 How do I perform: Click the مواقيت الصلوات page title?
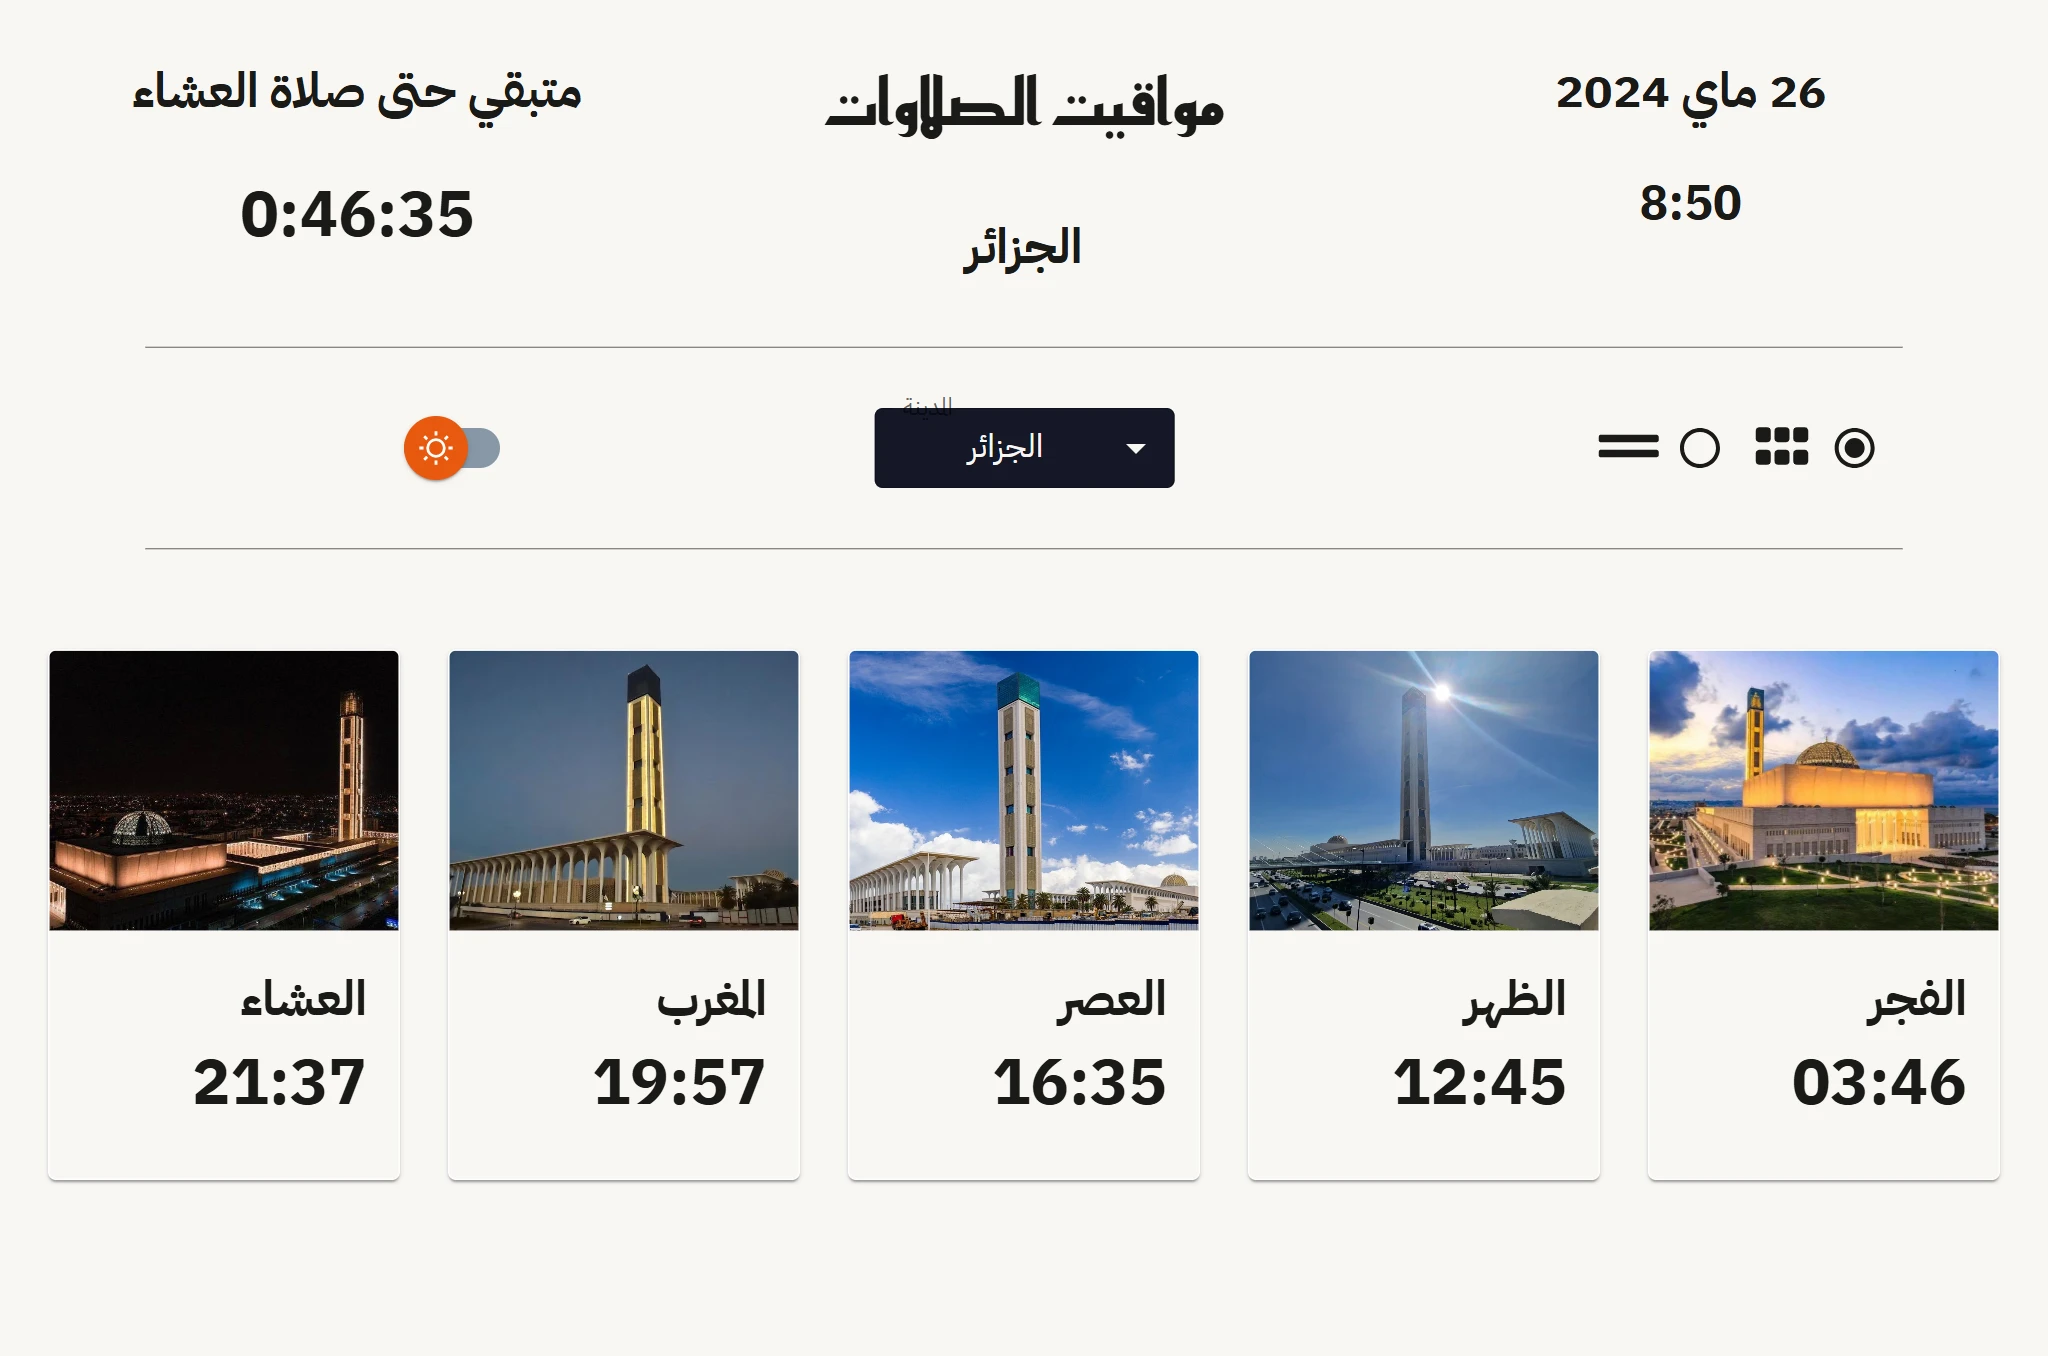[x=1024, y=104]
